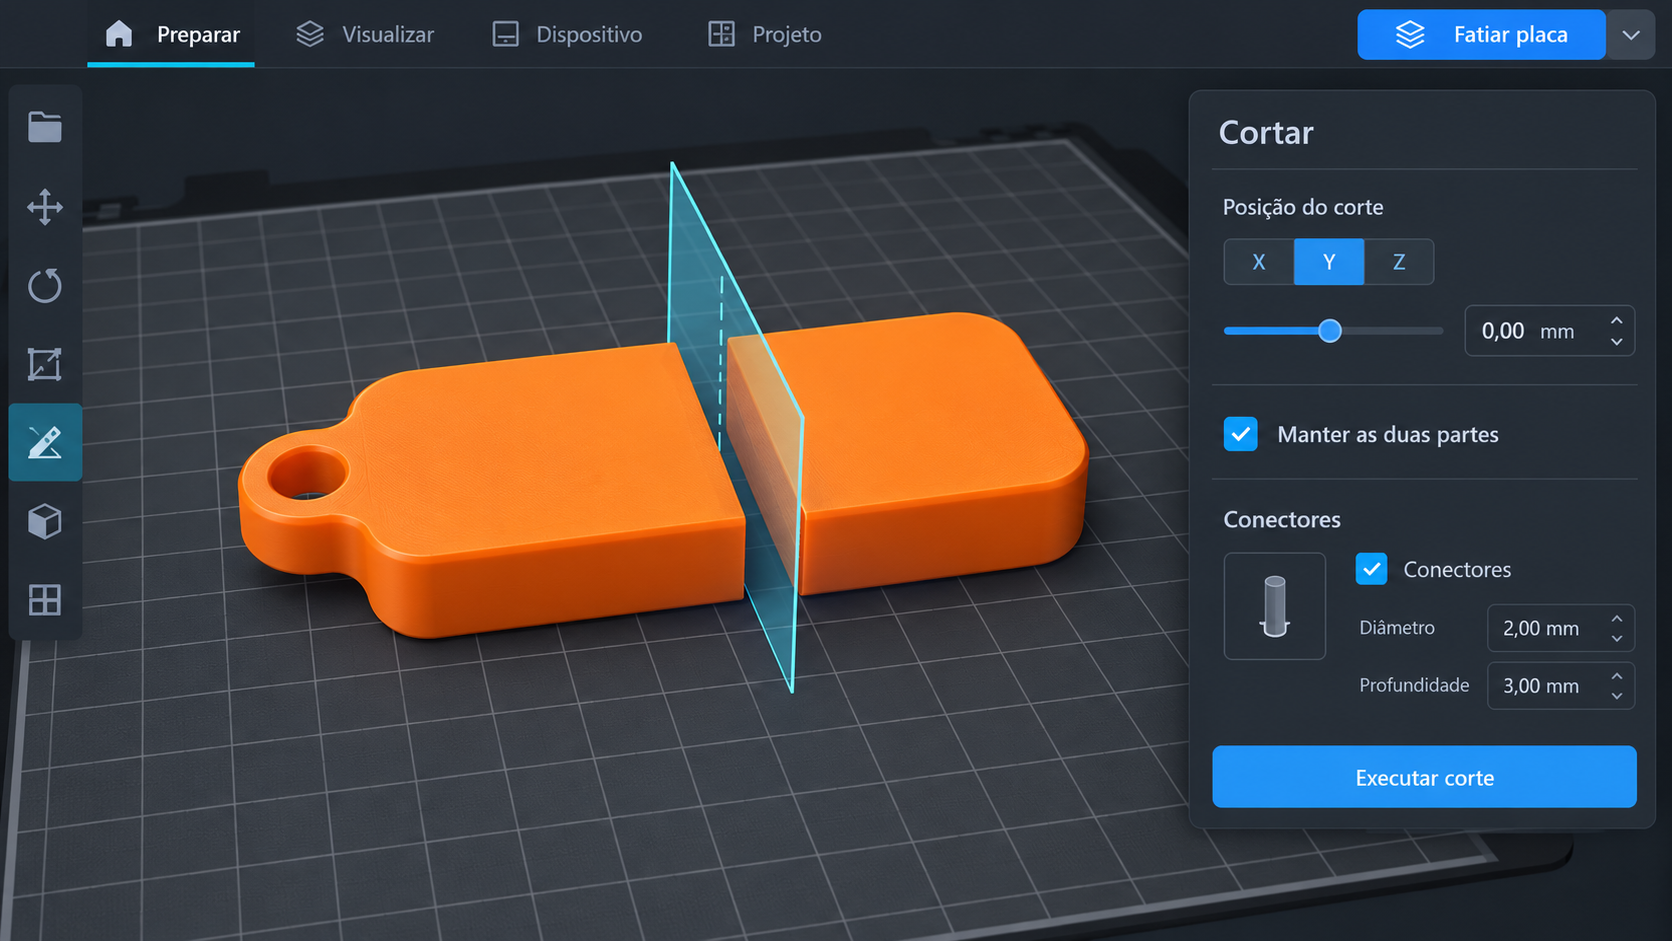Click the Profundidade 3,00 mm field
Image resolution: width=1672 pixels, height=941 pixels.
[1561, 686]
